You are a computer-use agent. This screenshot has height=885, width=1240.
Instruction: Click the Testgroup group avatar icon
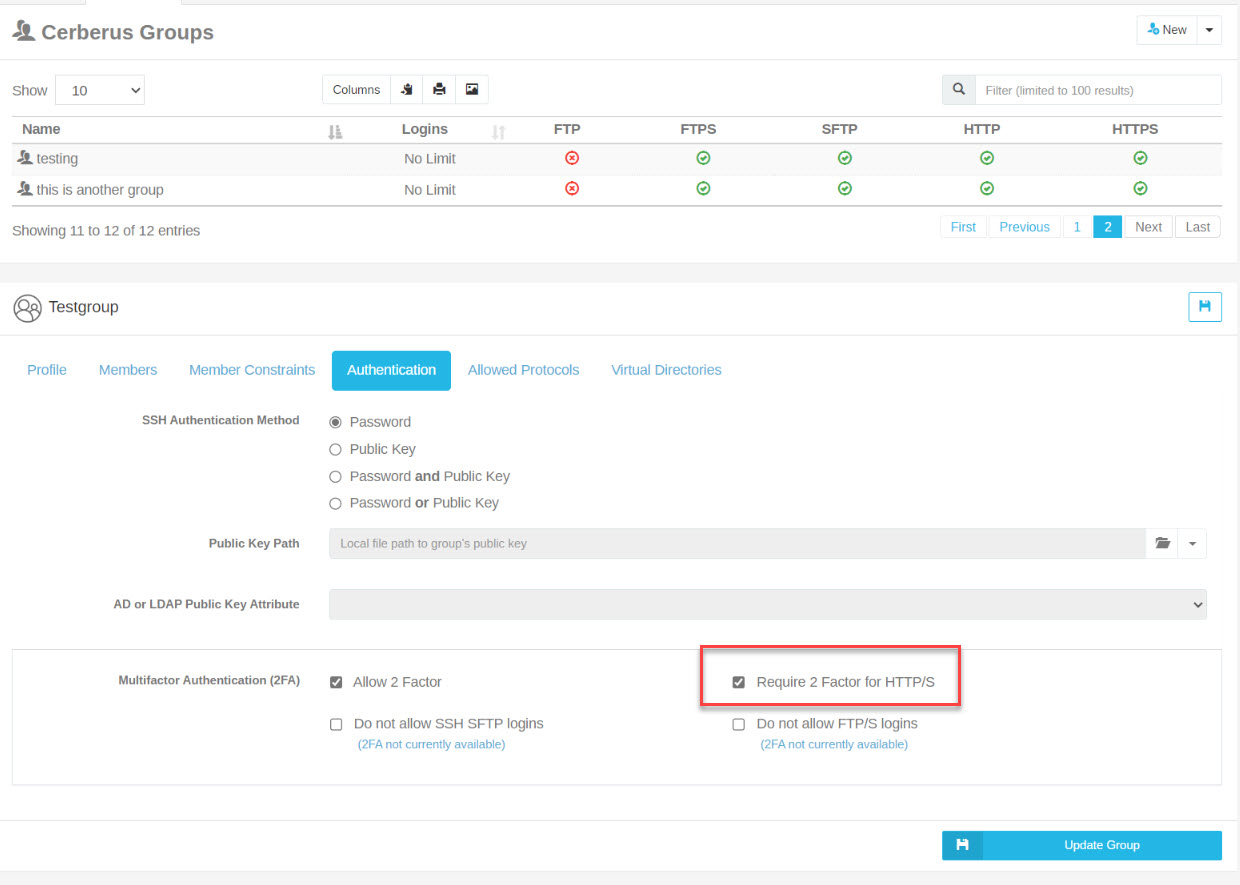[27, 307]
